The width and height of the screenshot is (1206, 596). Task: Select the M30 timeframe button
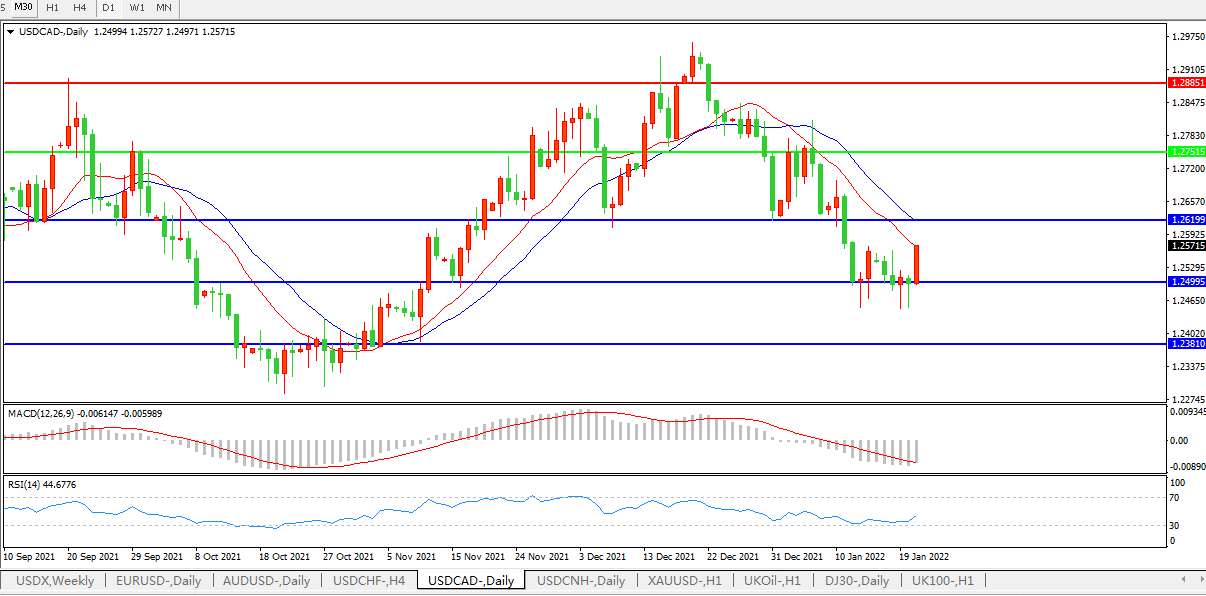[x=23, y=8]
